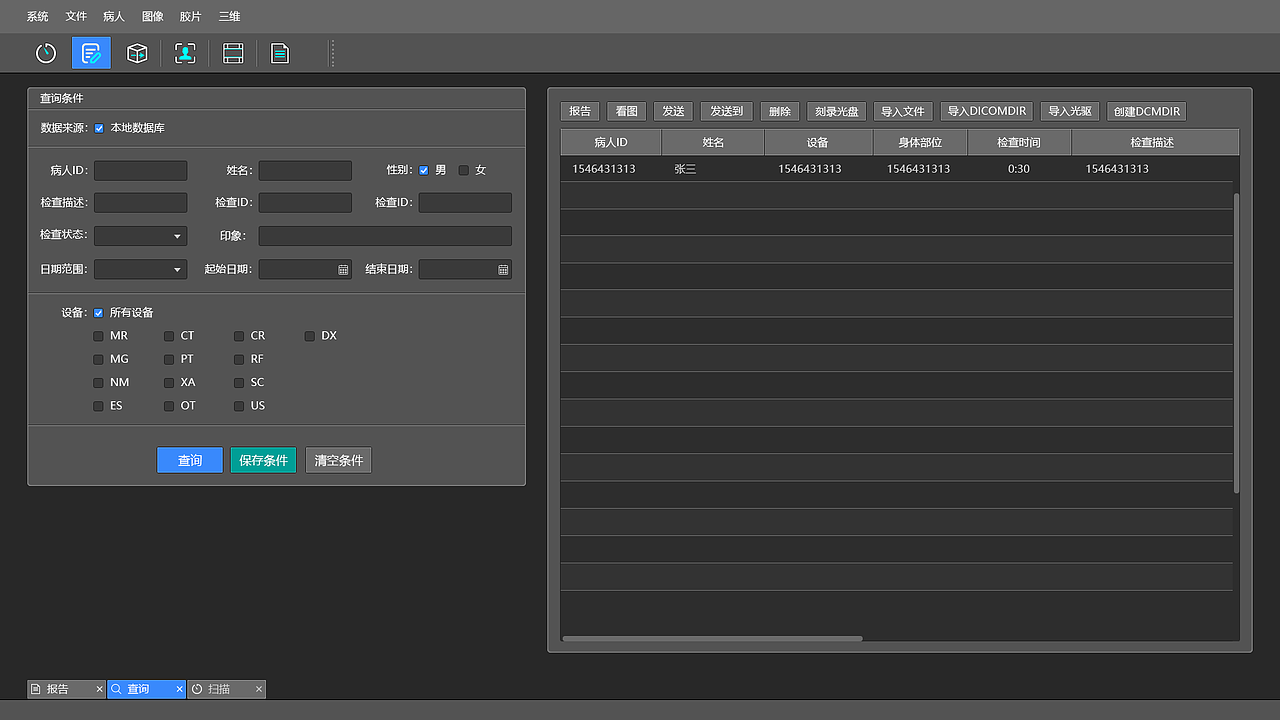Open the 胶片 menu

(x=191, y=16)
